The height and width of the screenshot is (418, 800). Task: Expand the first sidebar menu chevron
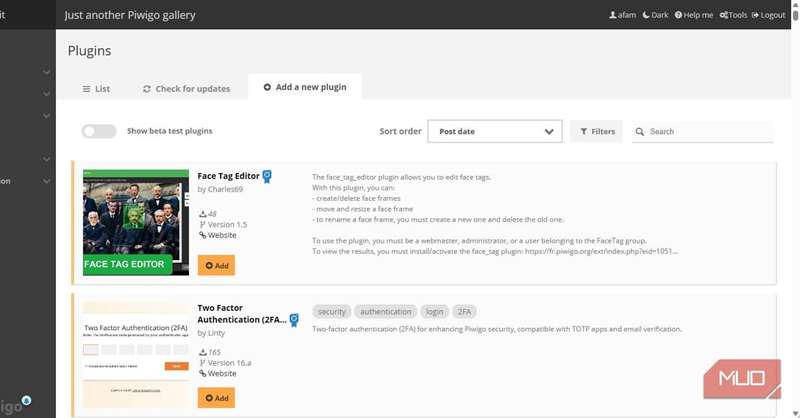click(x=46, y=72)
